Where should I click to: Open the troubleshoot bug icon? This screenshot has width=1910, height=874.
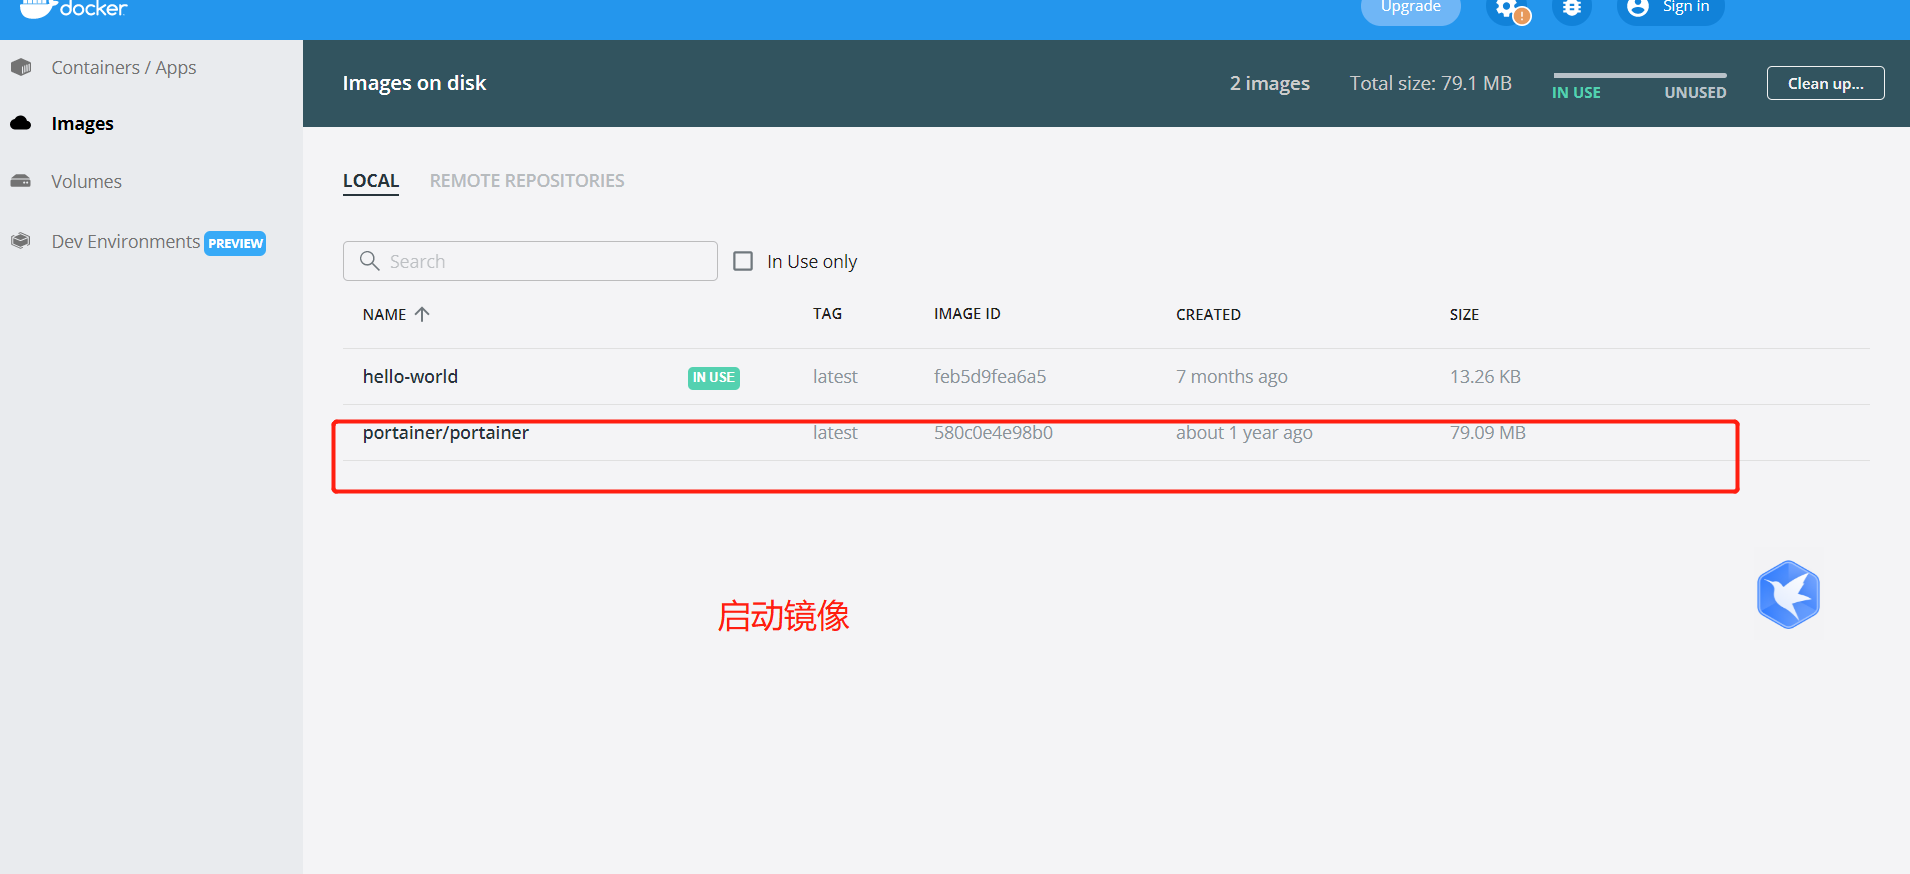pos(1572,9)
